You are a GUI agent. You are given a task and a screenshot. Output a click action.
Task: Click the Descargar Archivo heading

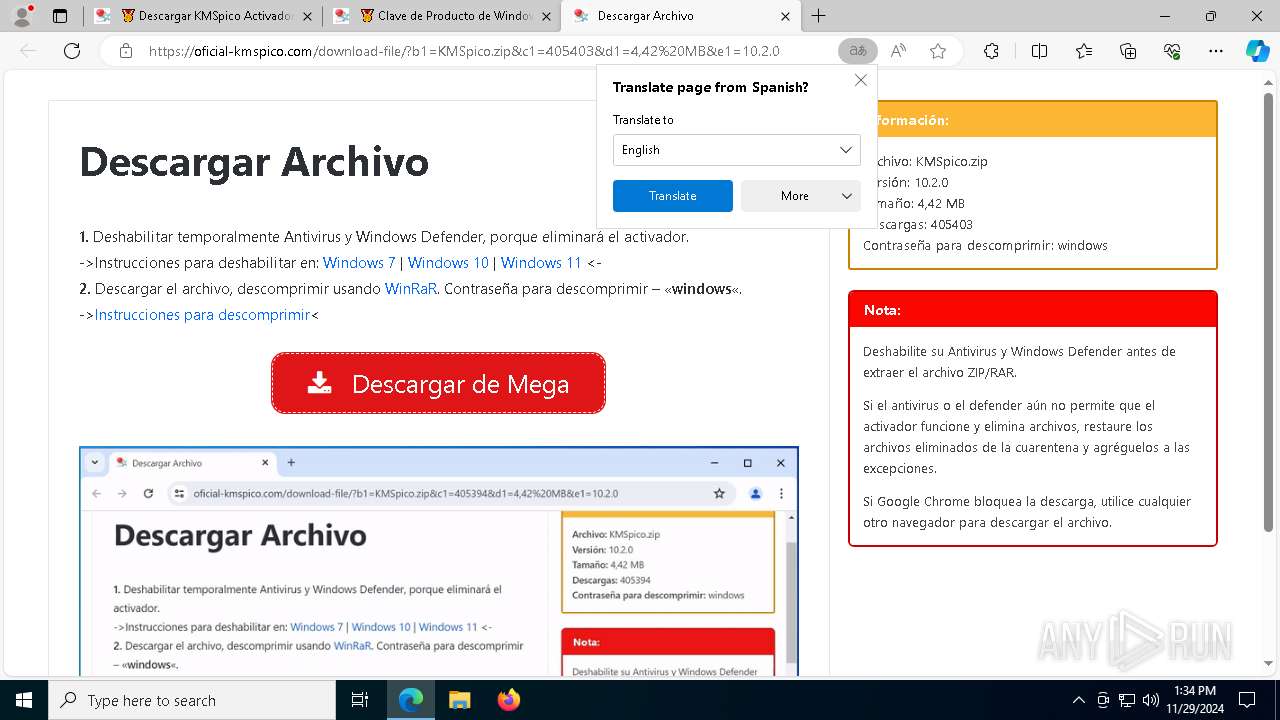click(254, 162)
